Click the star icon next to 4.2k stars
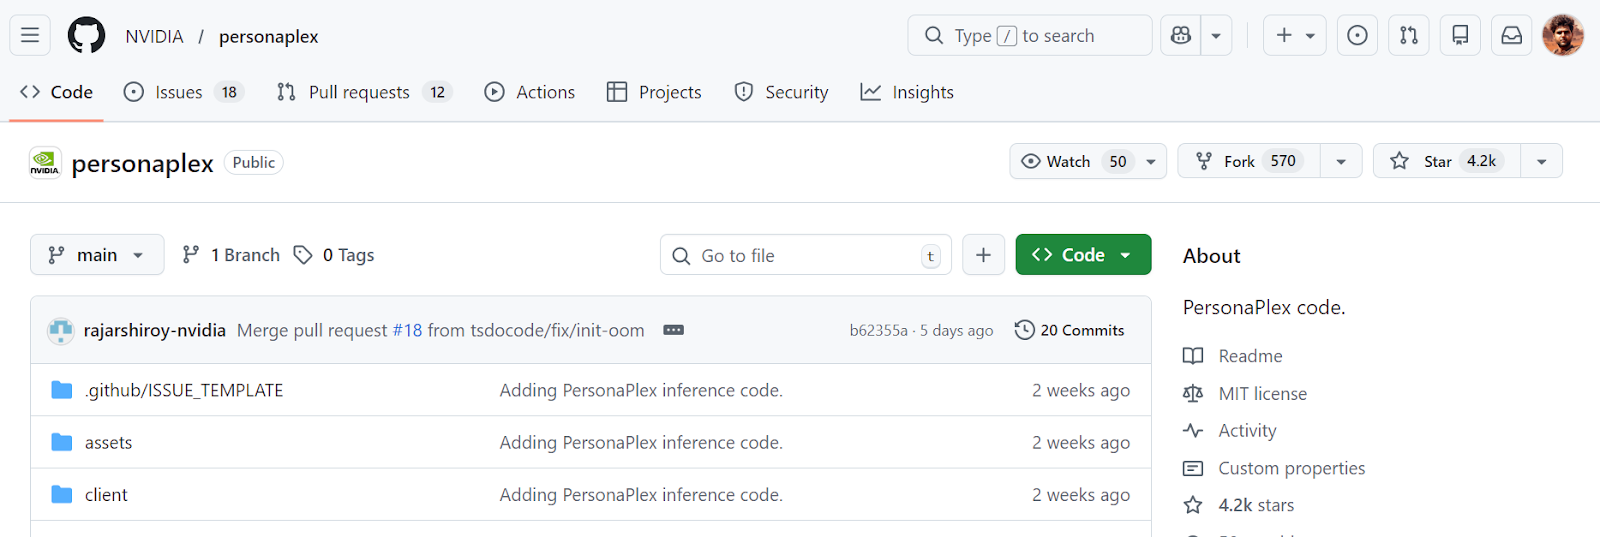Screen dimensions: 1600x537 click(x=1193, y=505)
